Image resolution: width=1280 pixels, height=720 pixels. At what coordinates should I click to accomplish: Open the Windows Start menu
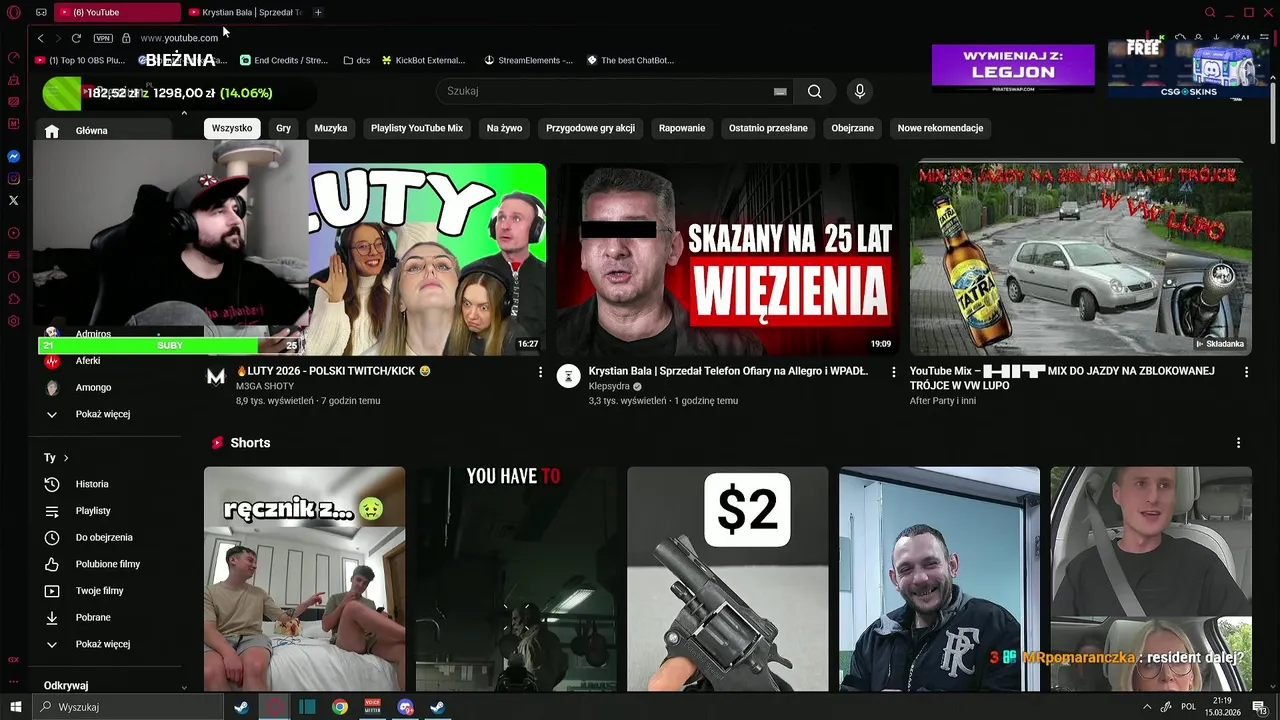(x=16, y=707)
